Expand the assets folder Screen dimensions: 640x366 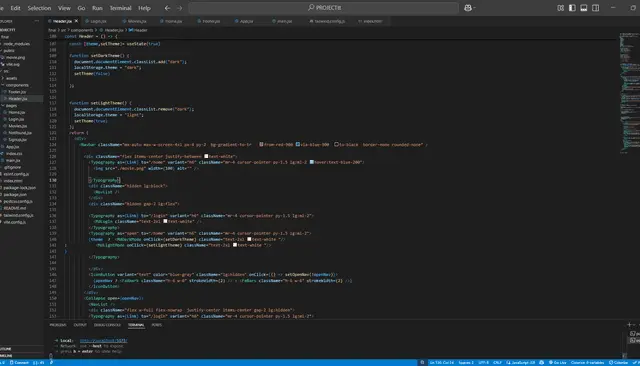[11, 78]
